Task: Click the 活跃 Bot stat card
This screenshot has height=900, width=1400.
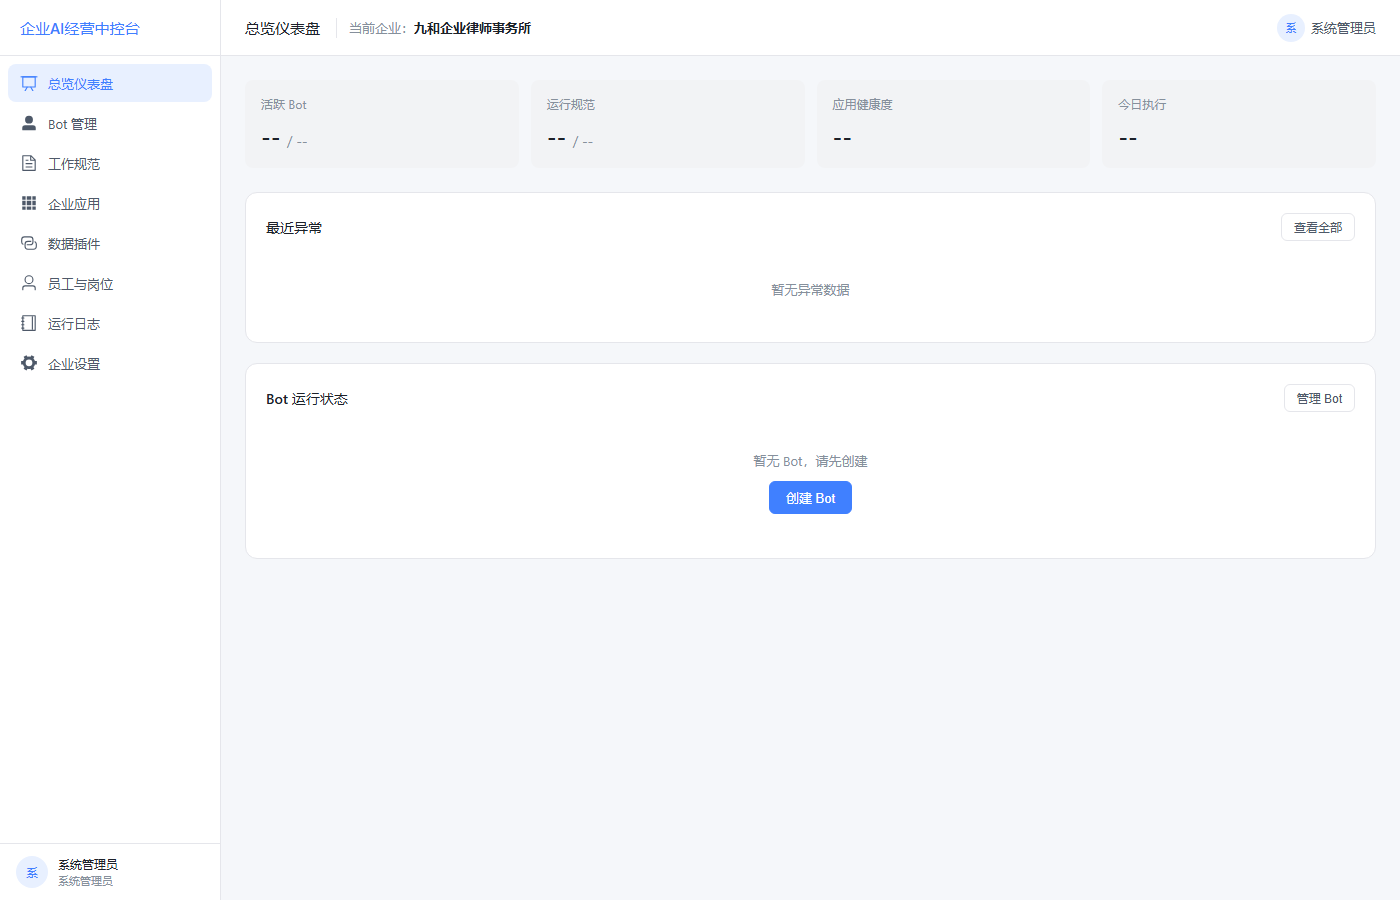Action: tap(382, 124)
